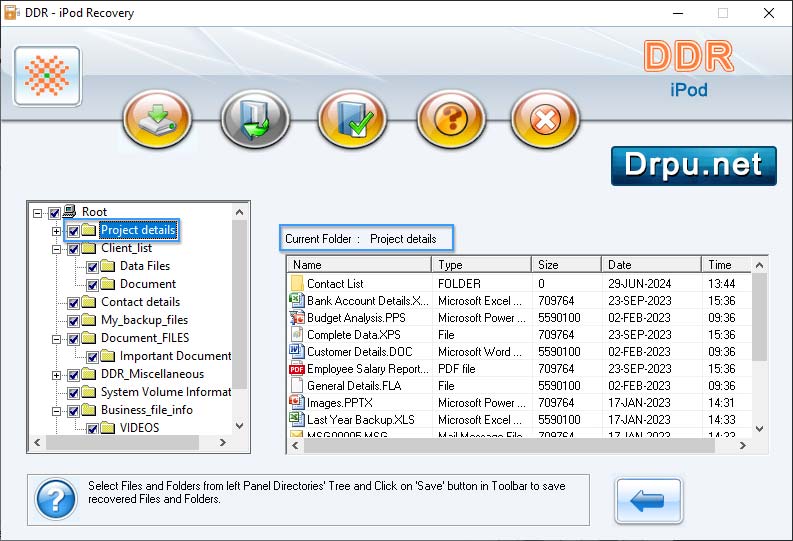Image resolution: width=793 pixels, height=541 pixels.
Task: Toggle the My_backup_files checkbox
Action: [x=73, y=321]
